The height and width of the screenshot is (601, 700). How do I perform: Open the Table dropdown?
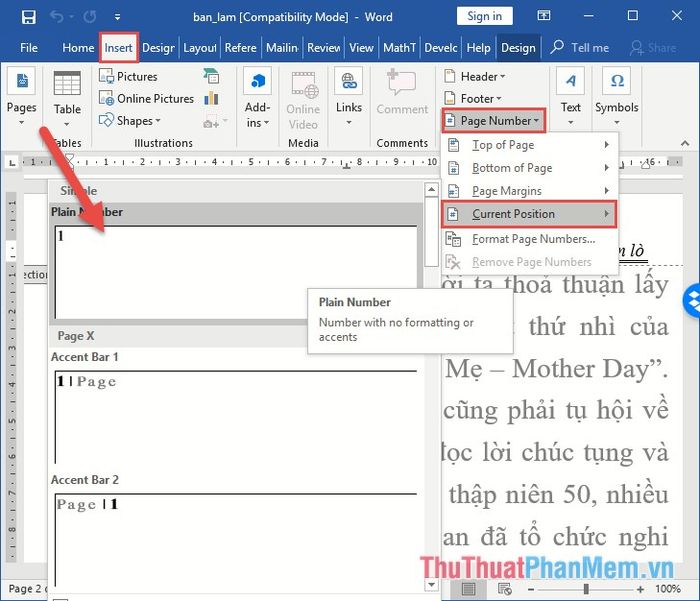pos(67,99)
